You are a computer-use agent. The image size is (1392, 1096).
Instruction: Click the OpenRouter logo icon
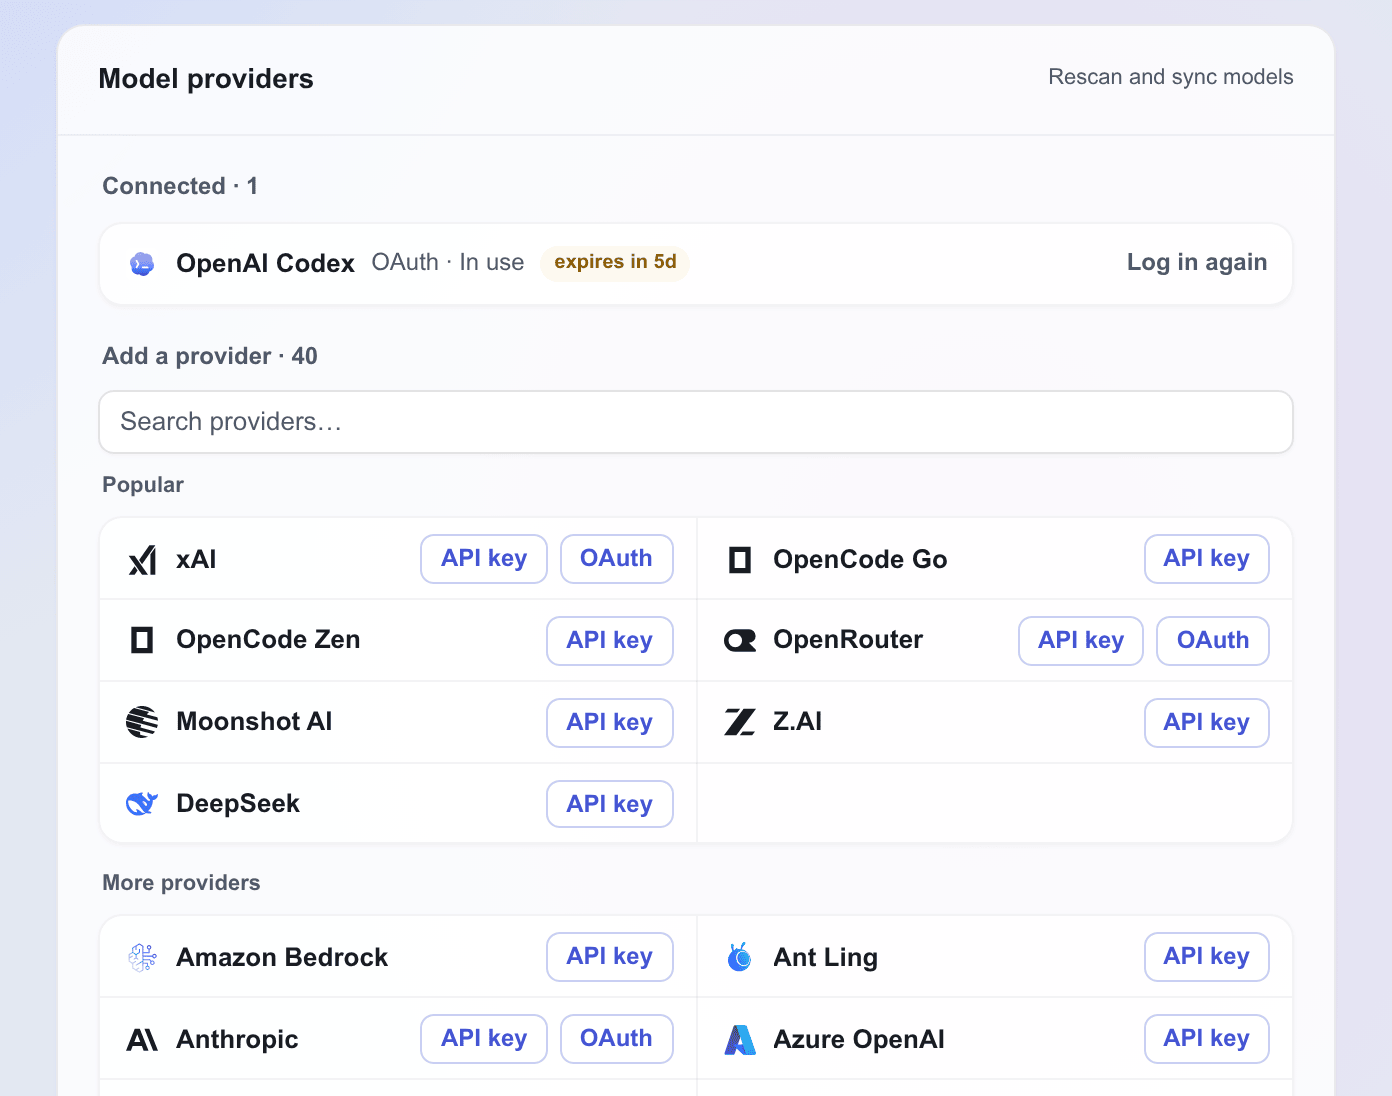740,640
